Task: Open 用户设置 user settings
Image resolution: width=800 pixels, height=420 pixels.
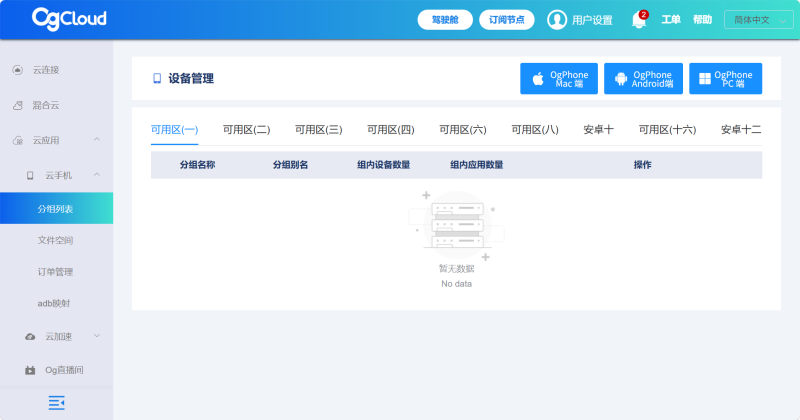Action: coord(592,20)
